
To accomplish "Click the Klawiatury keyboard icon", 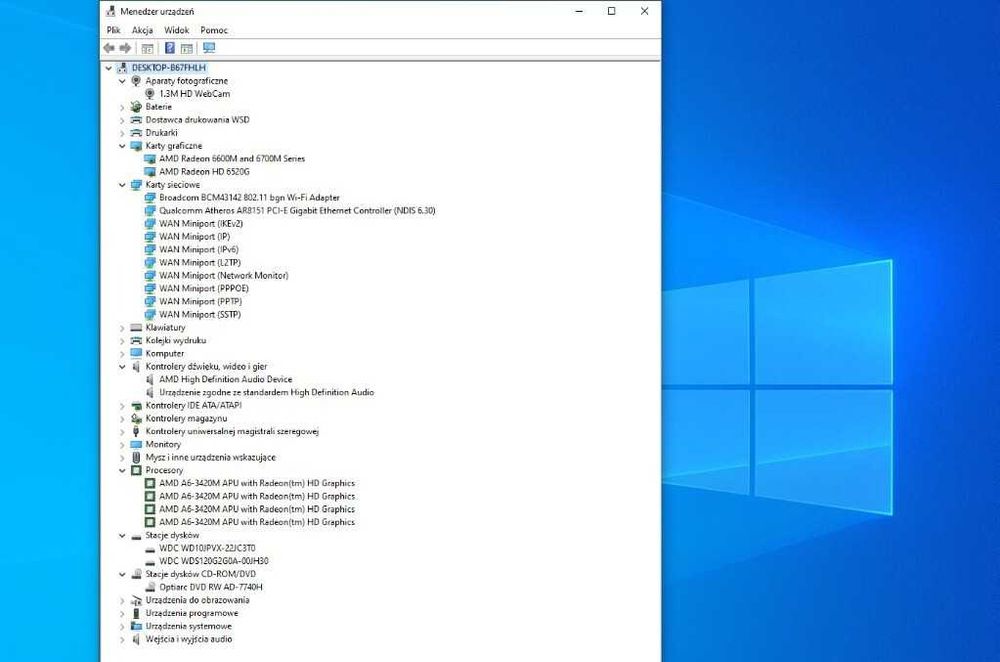I will point(136,327).
